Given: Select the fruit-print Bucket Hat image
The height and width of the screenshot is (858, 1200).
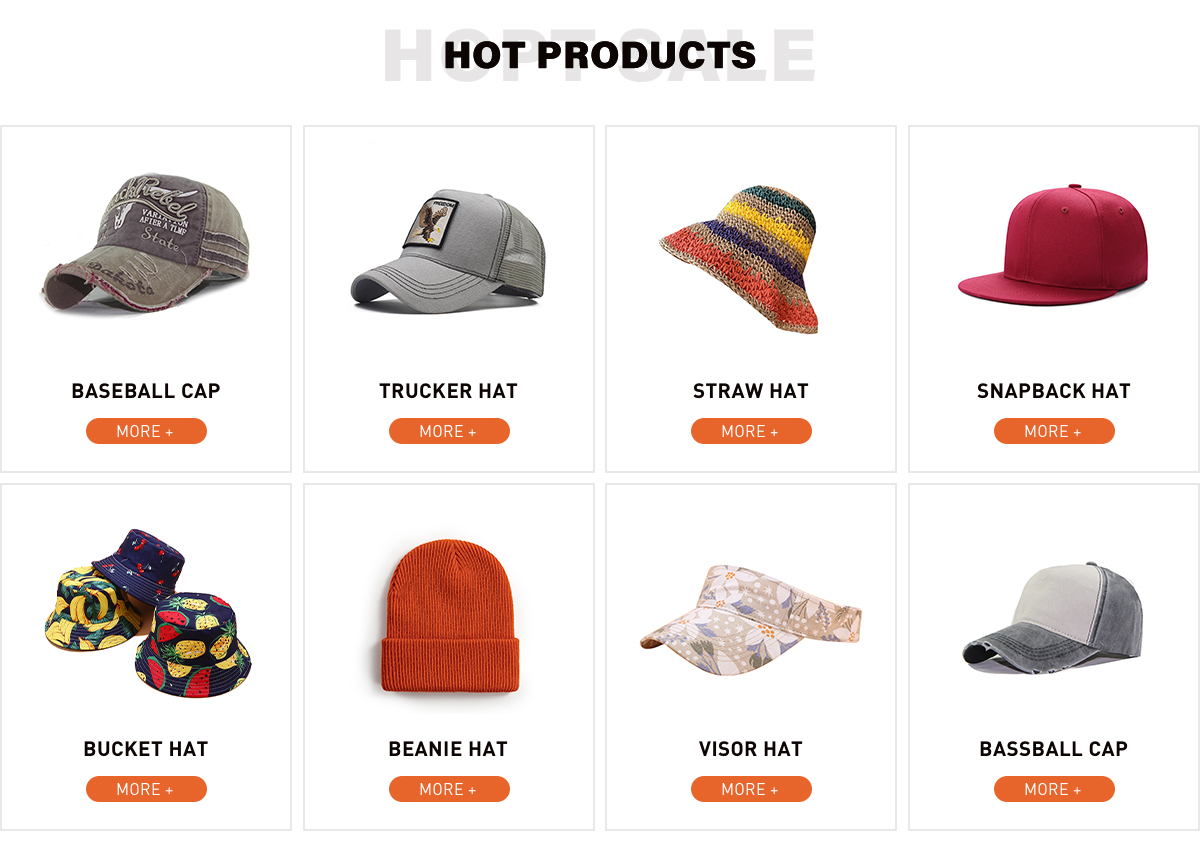Looking at the screenshot, I should point(146,612).
